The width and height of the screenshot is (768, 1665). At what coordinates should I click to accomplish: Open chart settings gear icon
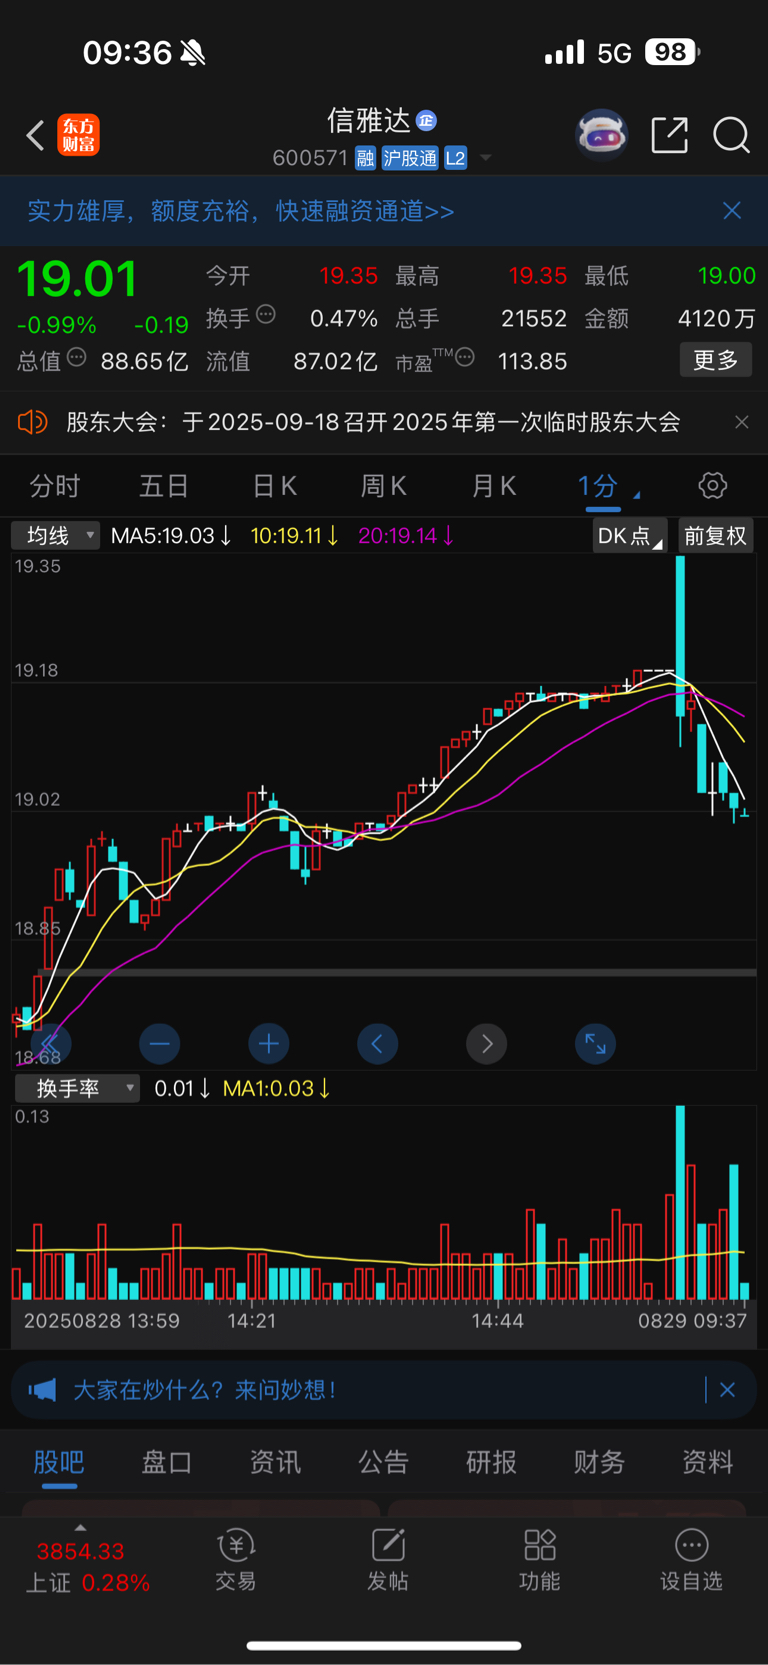713,486
